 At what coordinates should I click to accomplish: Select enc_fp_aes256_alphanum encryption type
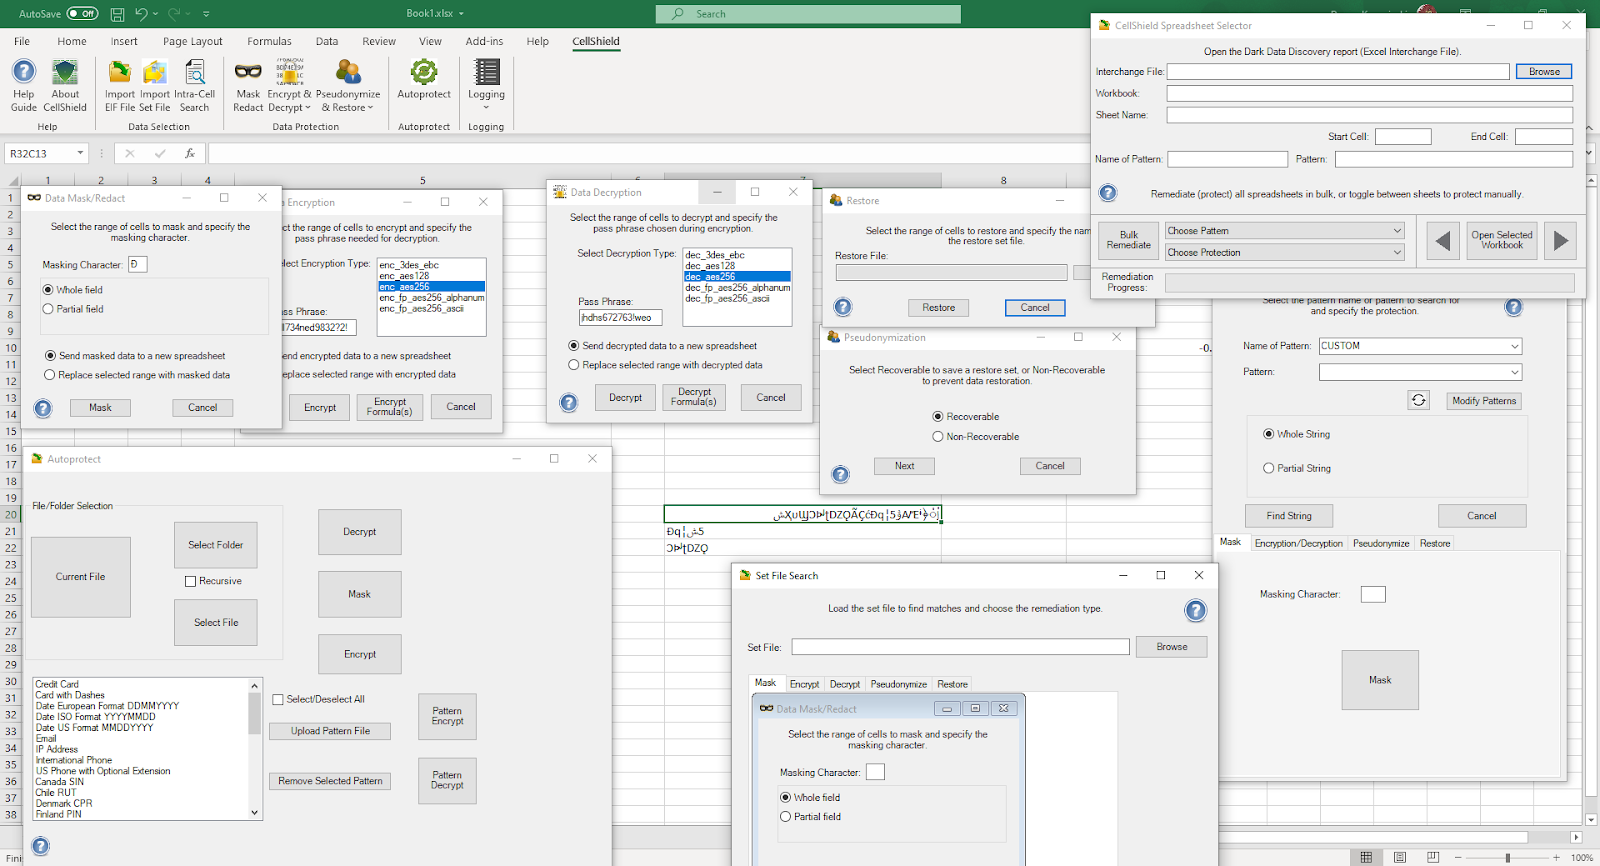tap(431, 297)
